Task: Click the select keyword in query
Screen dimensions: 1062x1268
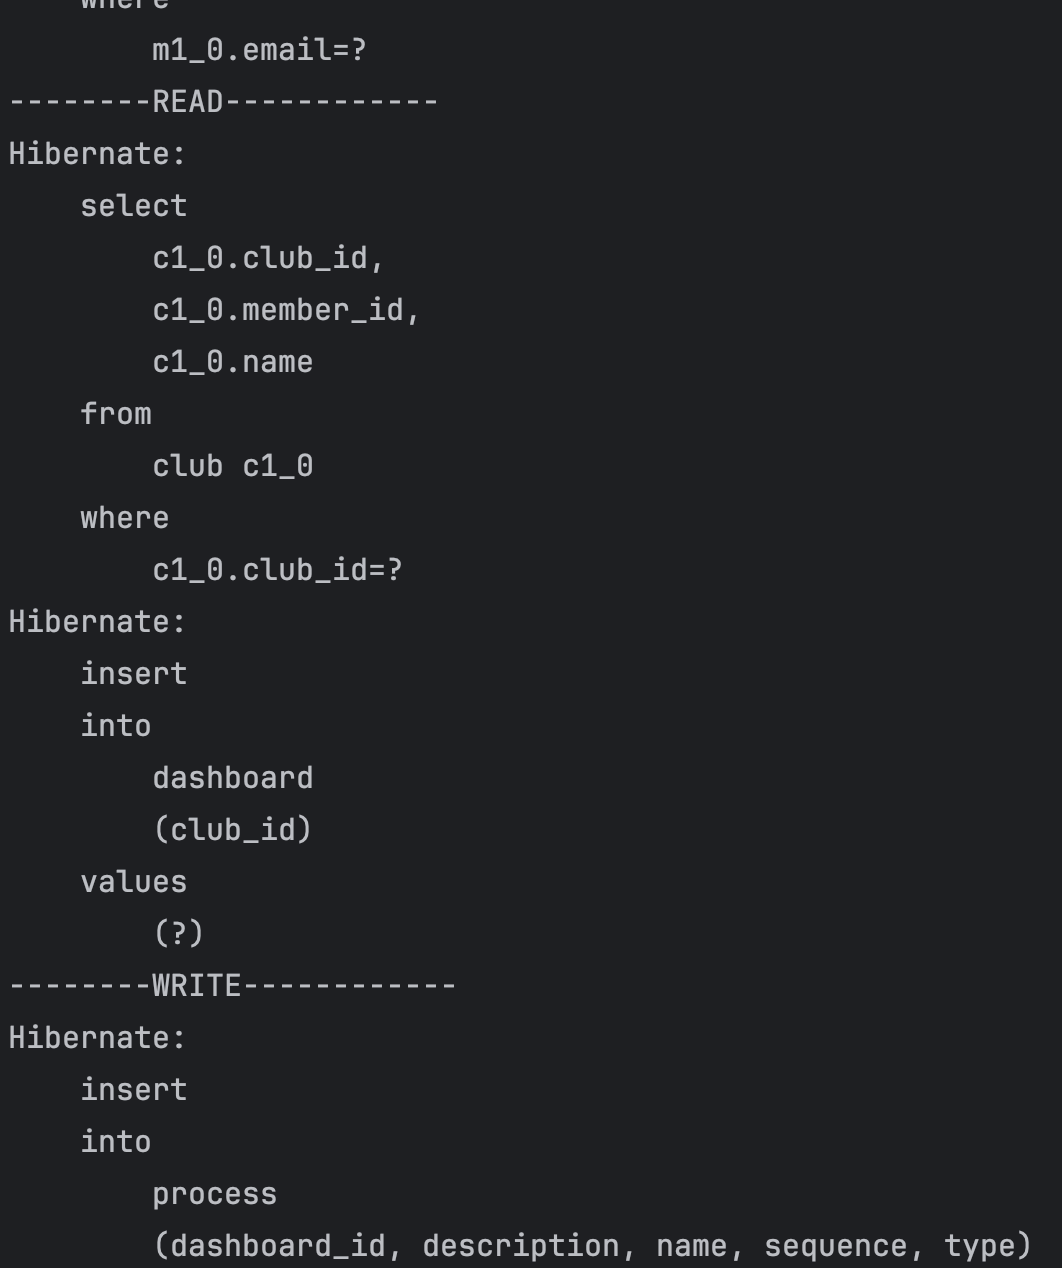Action: pos(134,206)
